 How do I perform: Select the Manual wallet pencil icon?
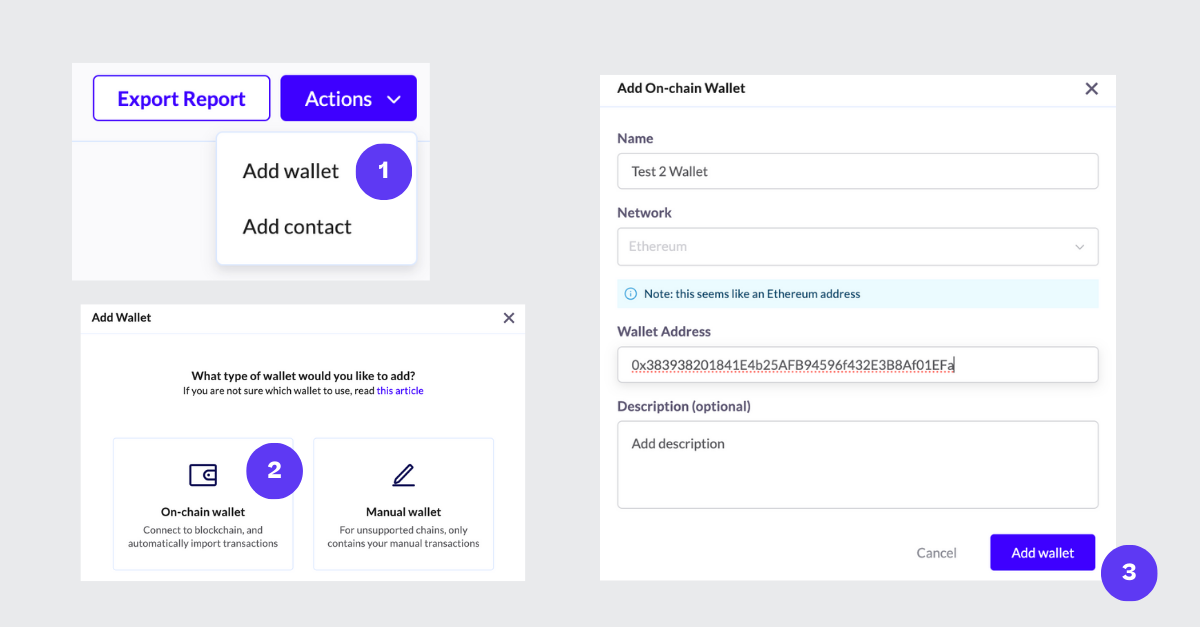(403, 475)
